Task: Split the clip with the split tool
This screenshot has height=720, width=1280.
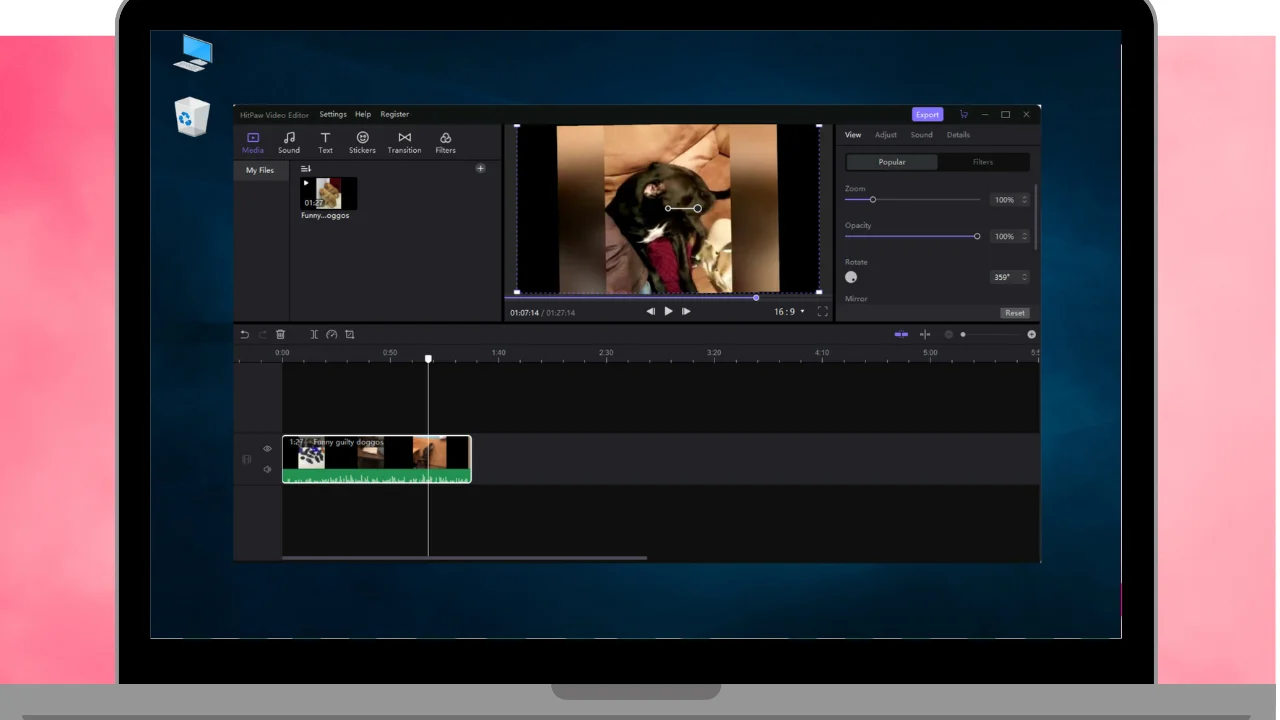Action: click(314, 334)
